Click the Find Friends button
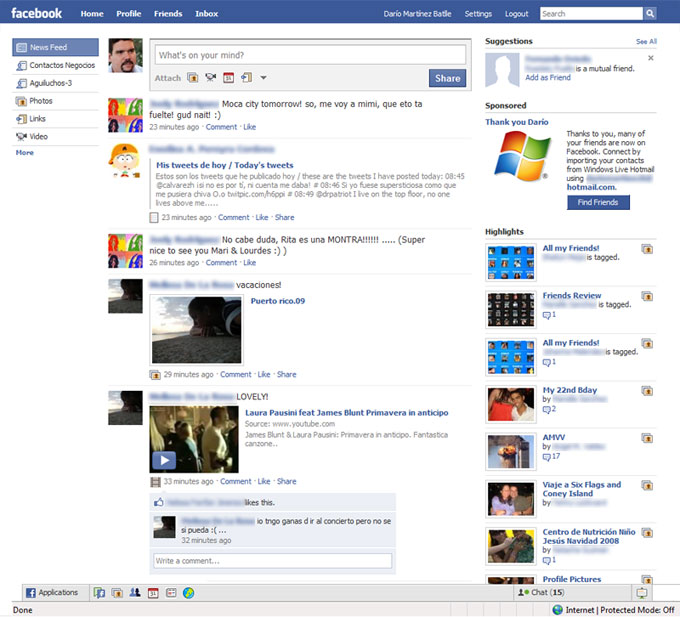Screen dimensions: 680x617 tap(598, 202)
